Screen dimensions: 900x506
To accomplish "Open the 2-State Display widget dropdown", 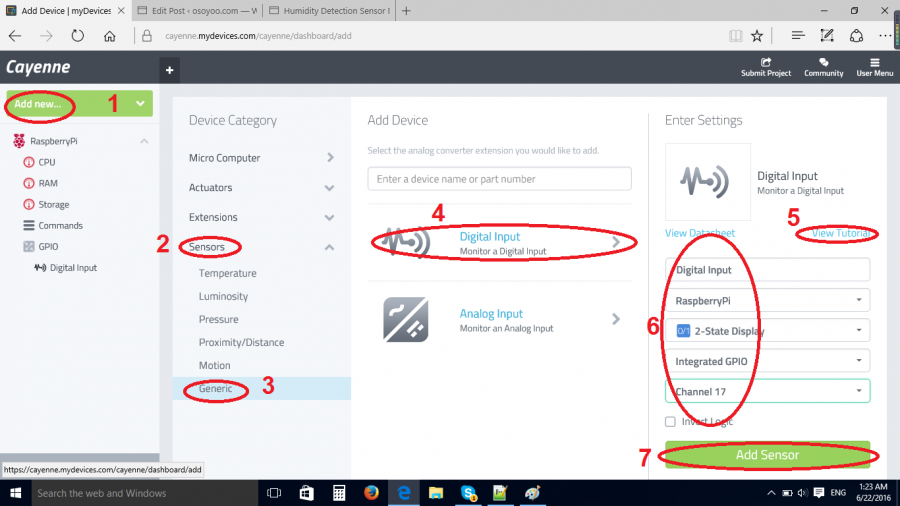I will coord(767,330).
